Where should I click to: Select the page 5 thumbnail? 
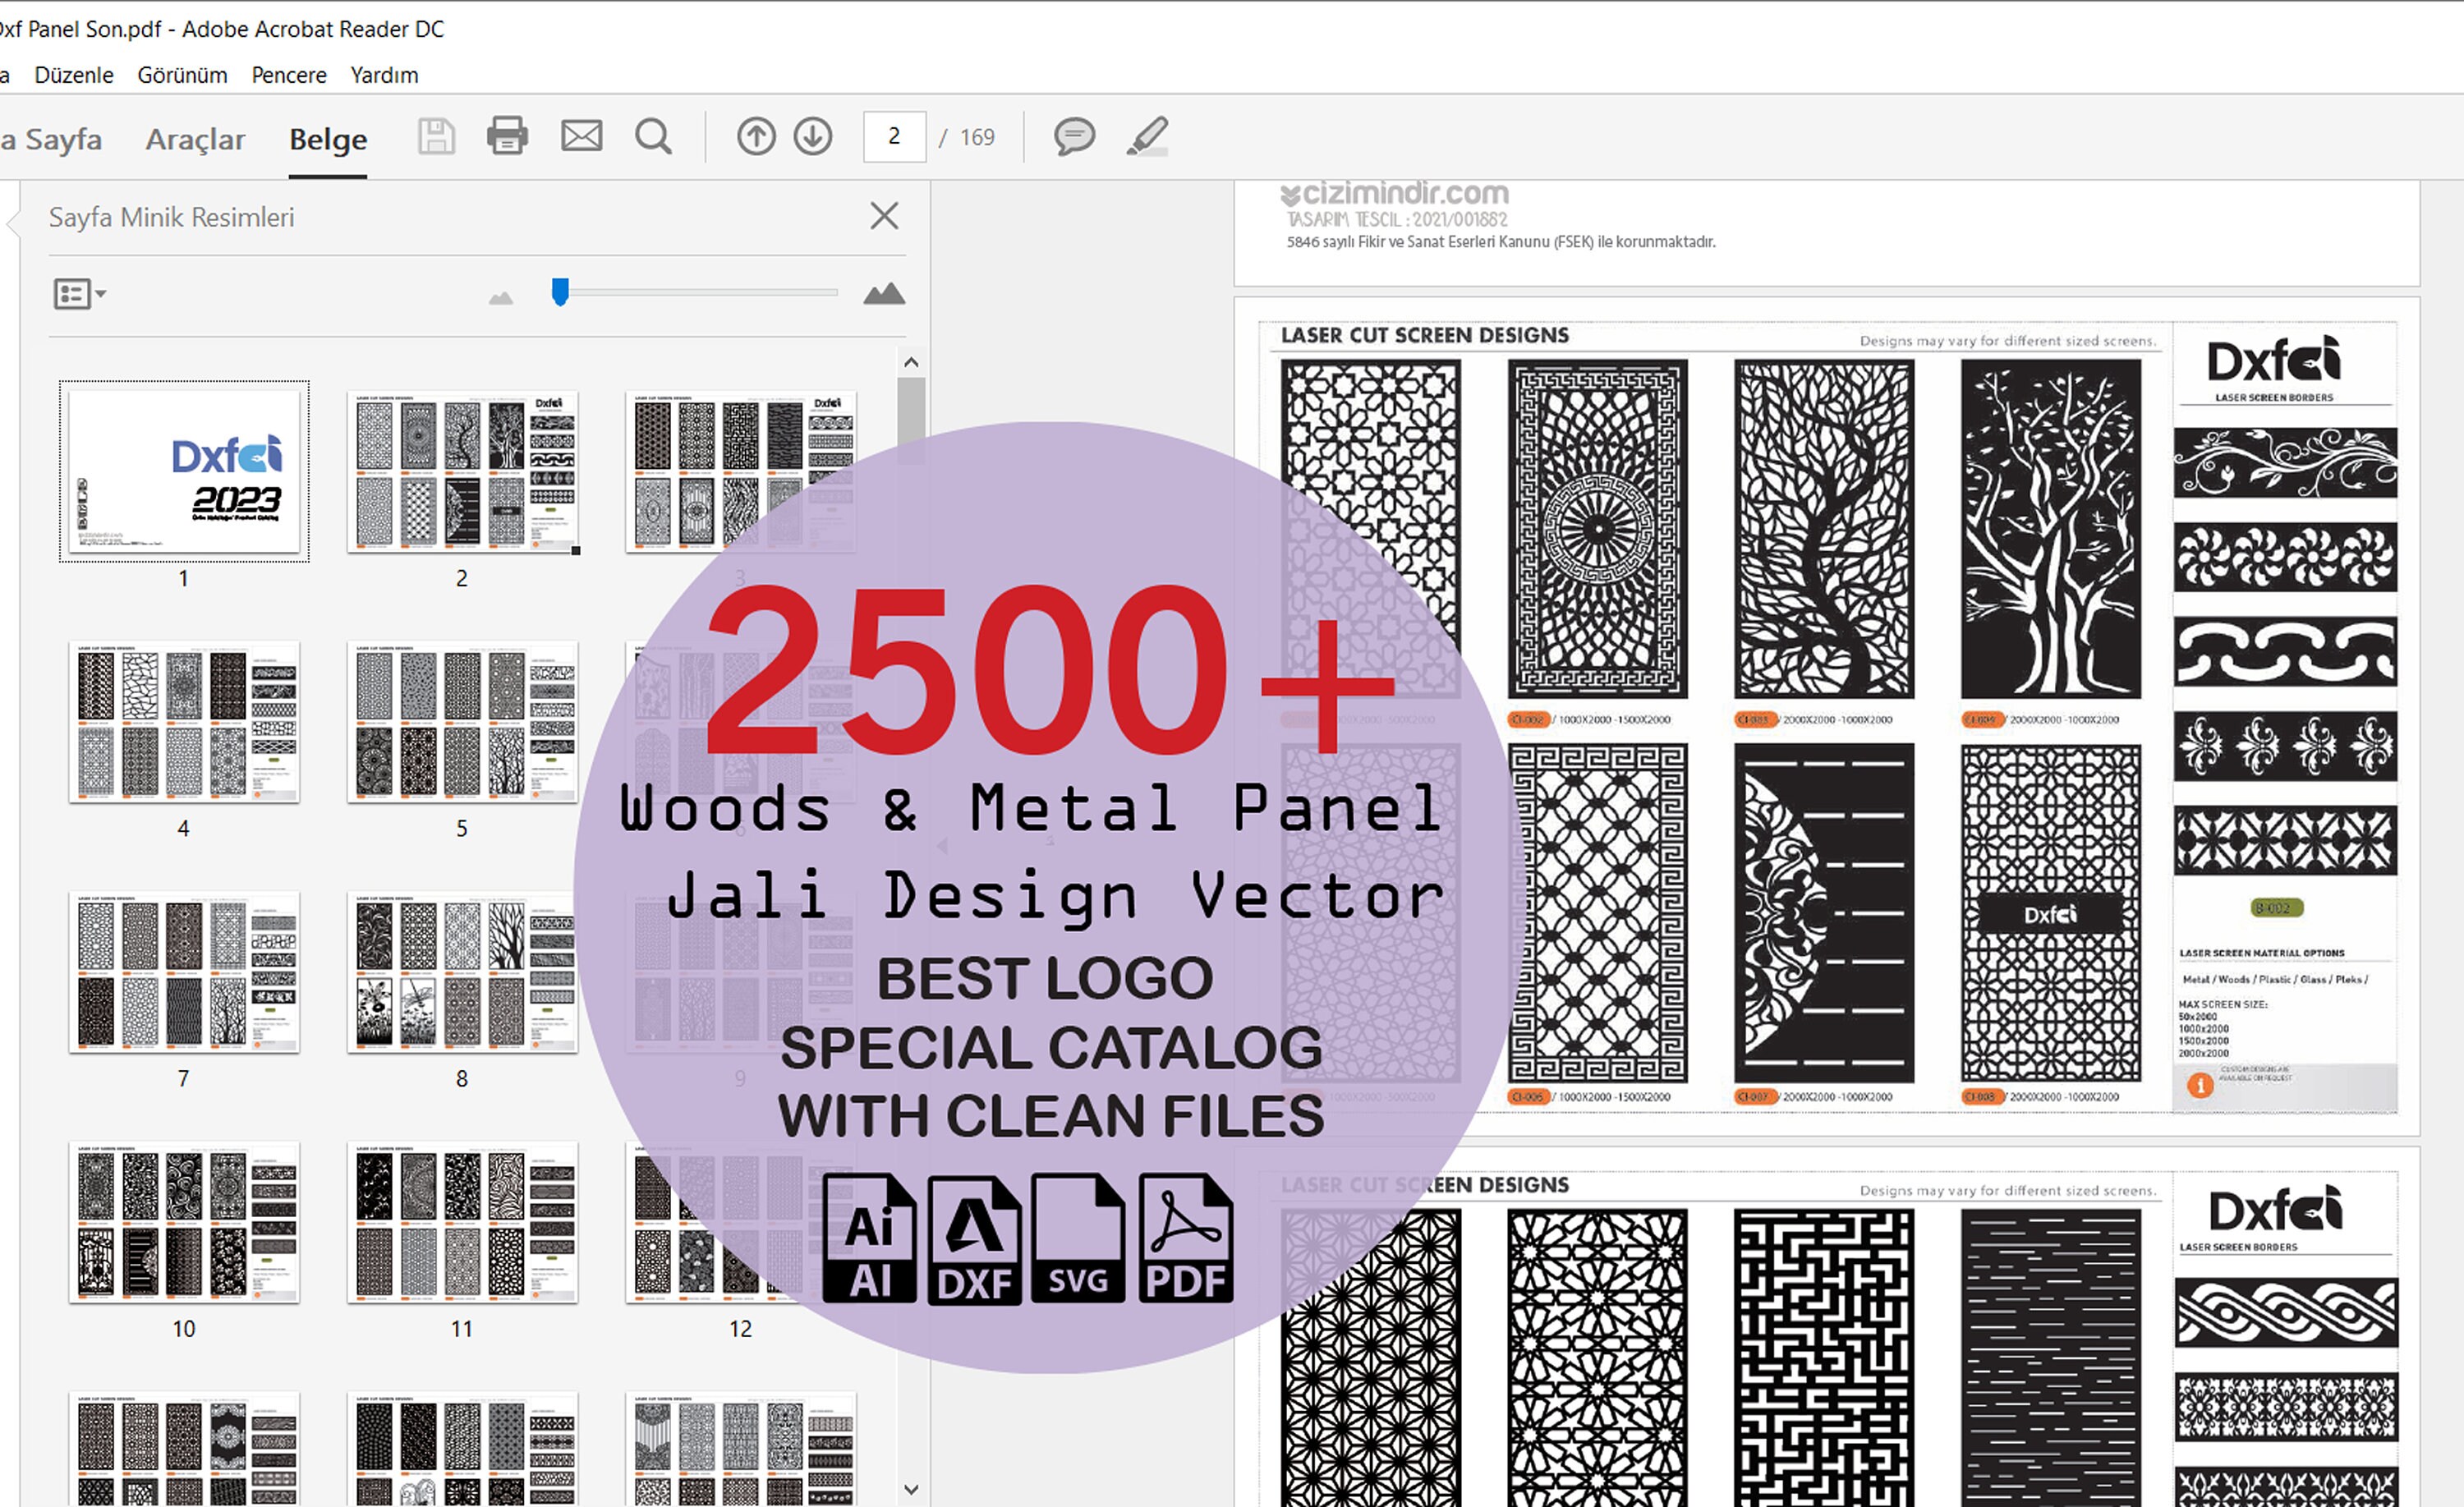[462, 722]
